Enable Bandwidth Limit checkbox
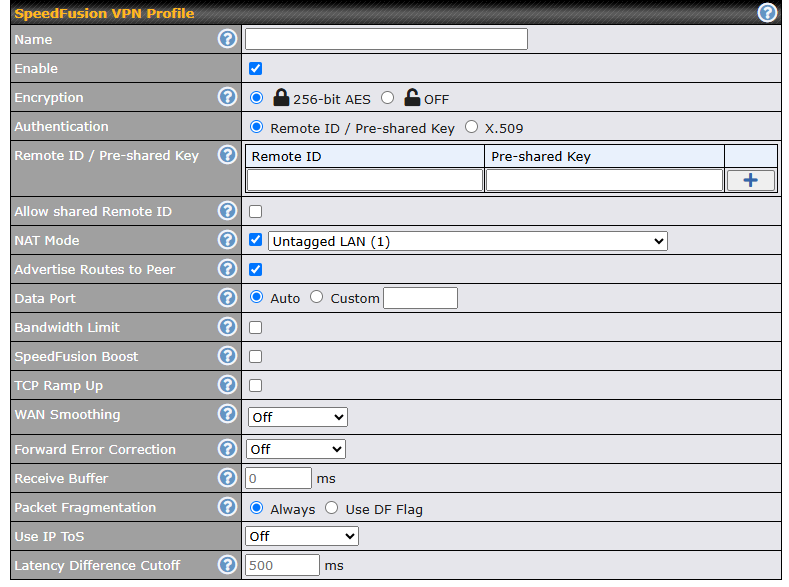The image size is (789, 587). 256,327
